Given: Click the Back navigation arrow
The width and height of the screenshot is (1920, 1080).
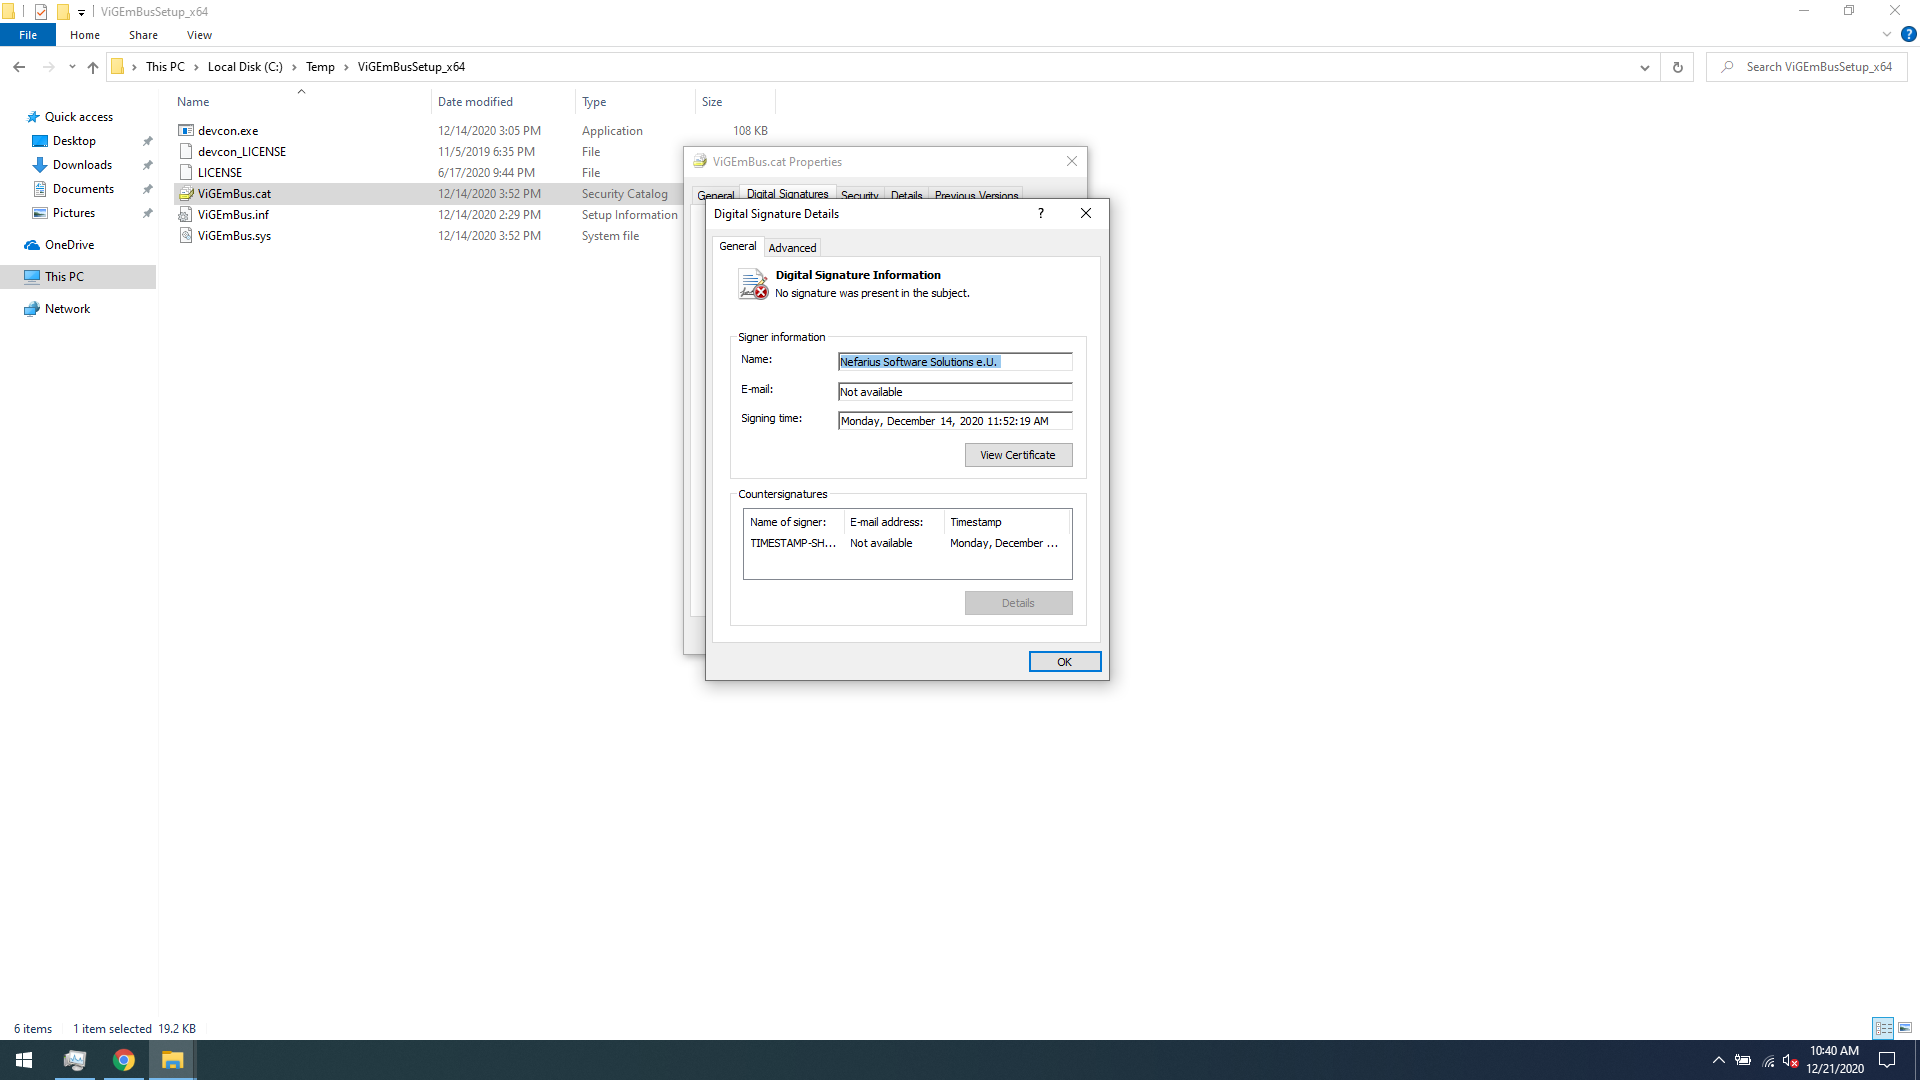Looking at the screenshot, I should pyautogui.click(x=19, y=67).
